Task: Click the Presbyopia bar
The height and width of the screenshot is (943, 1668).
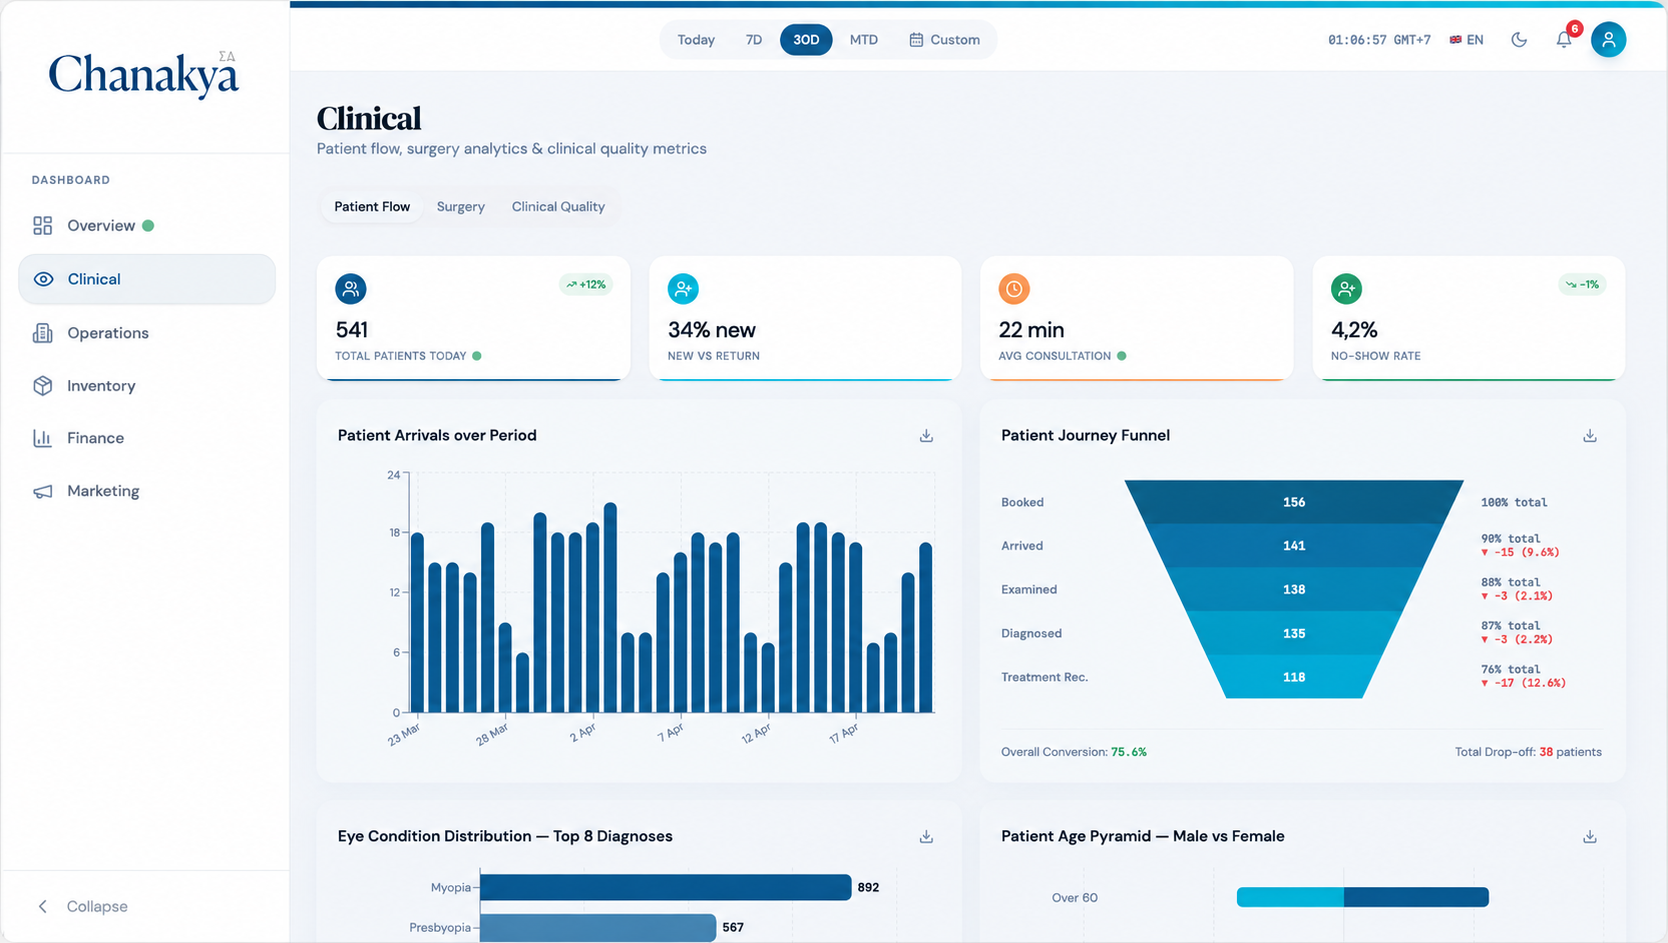Action: 598,928
